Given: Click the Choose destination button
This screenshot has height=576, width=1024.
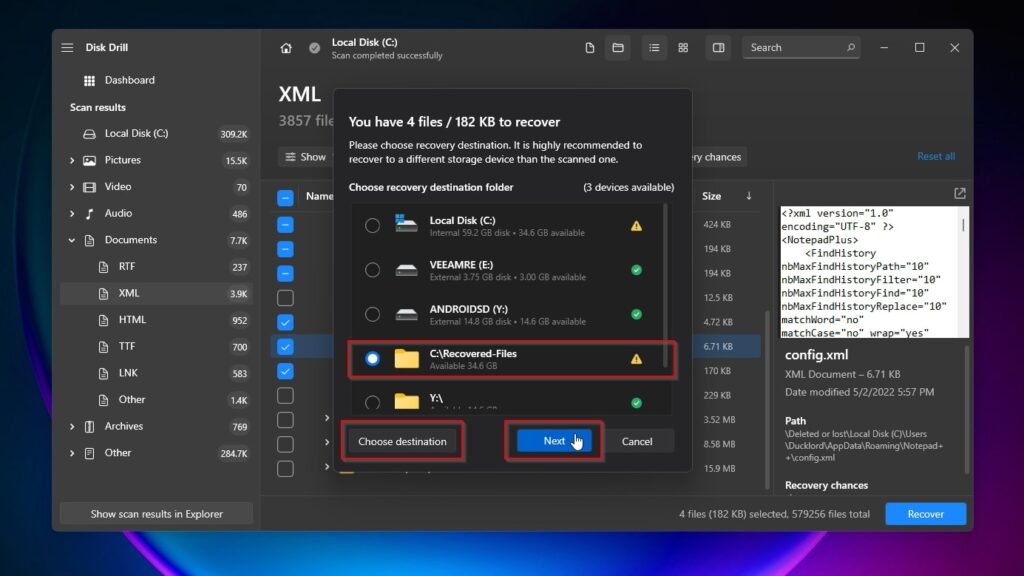Looking at the screenshot, I should 402,441.
